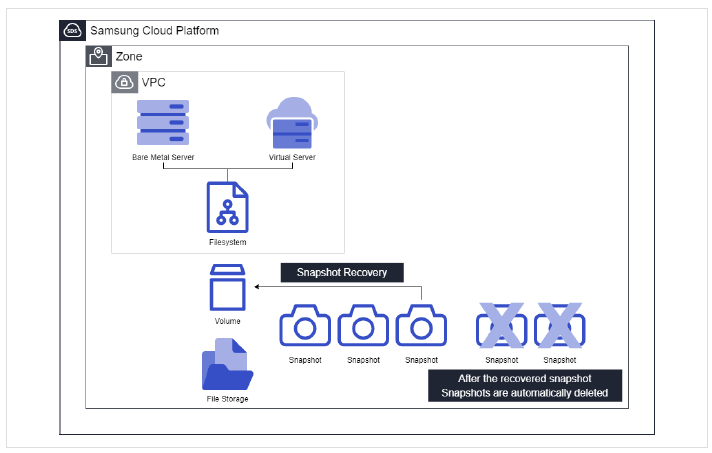The height and width of the screenshot is (453, 712).
Task: Click the "VPC" label text
Action: [153, 83]
